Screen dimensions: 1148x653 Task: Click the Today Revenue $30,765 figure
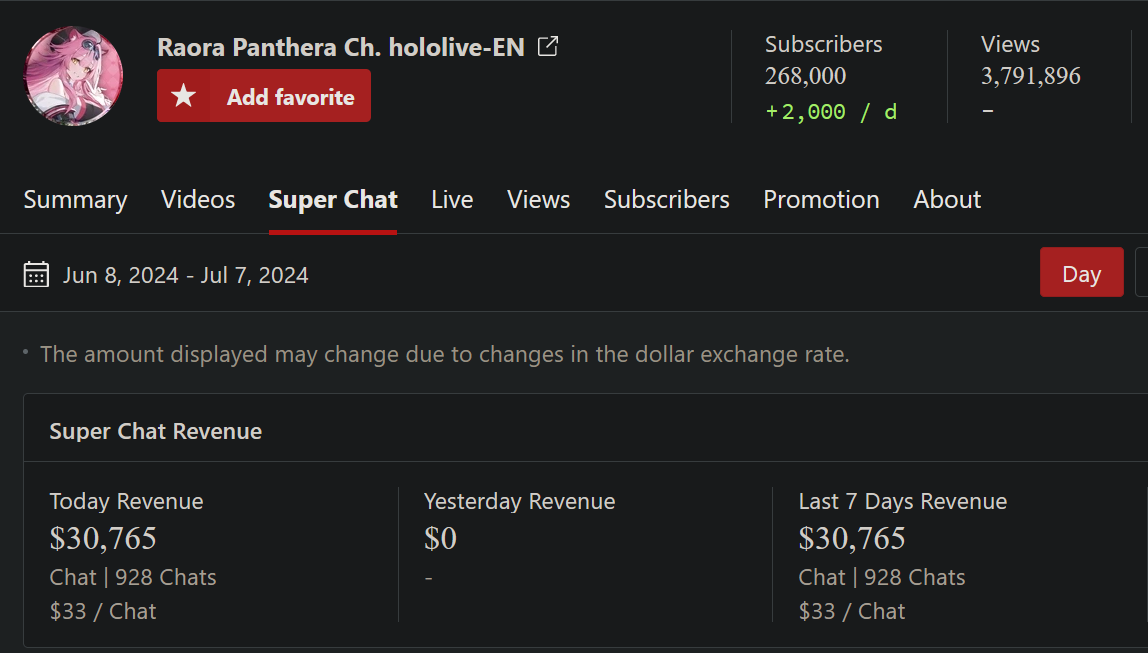(103, 539)
